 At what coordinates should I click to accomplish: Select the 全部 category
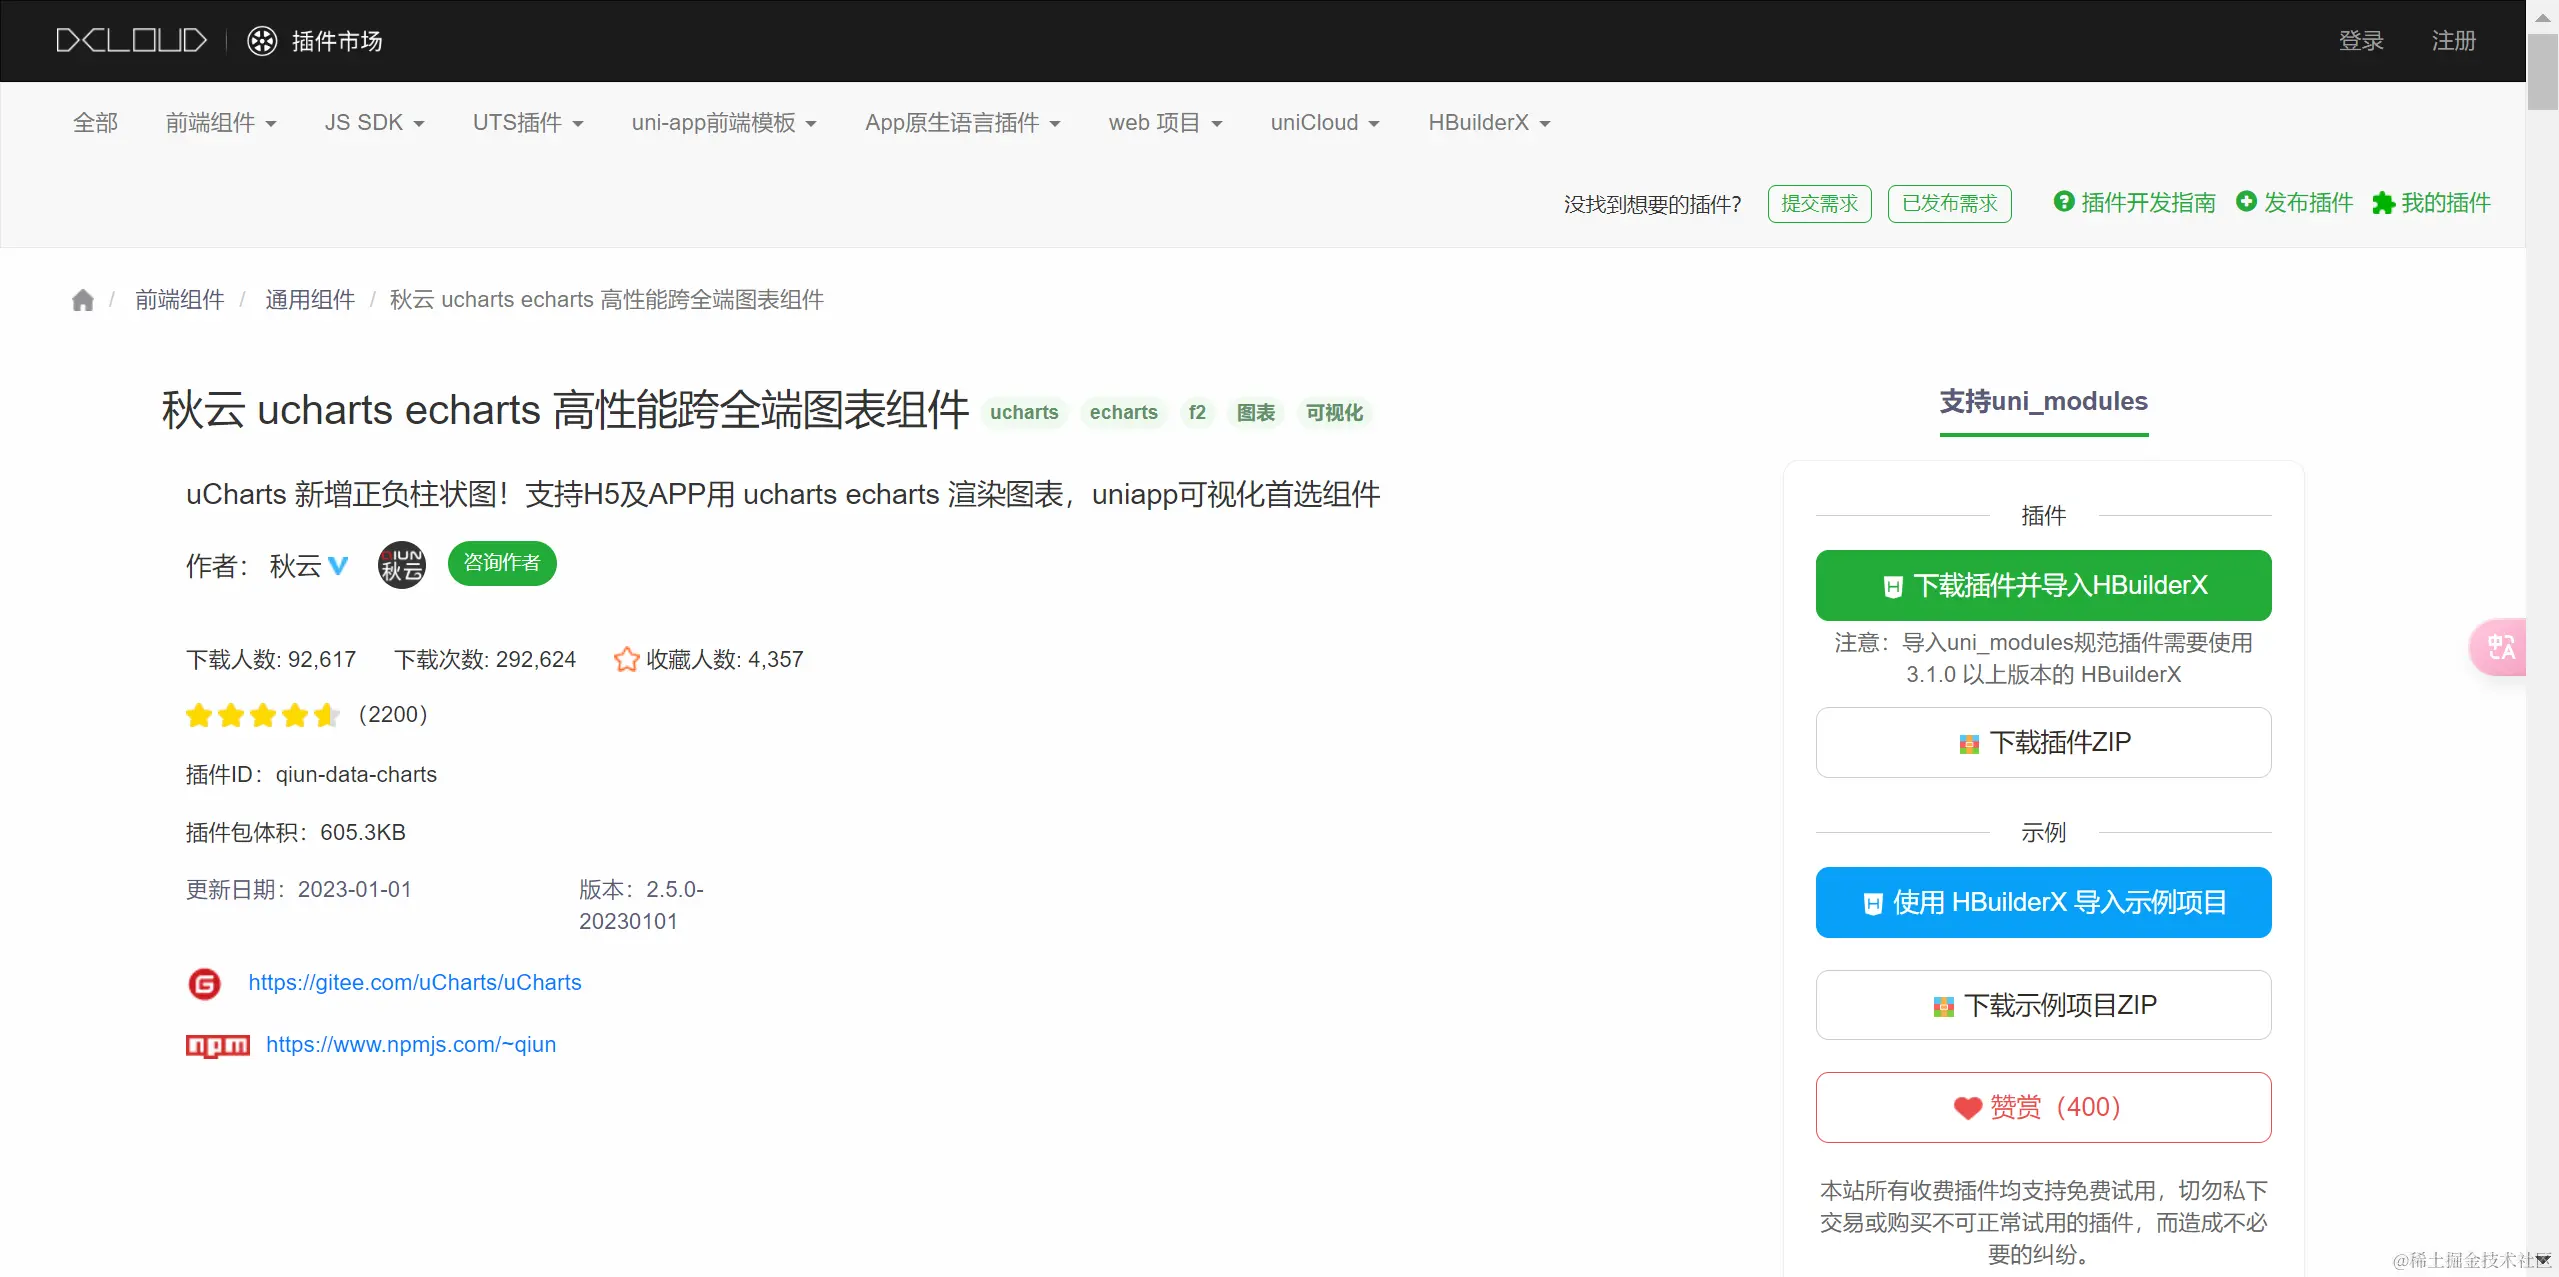[x=96, y=123]
